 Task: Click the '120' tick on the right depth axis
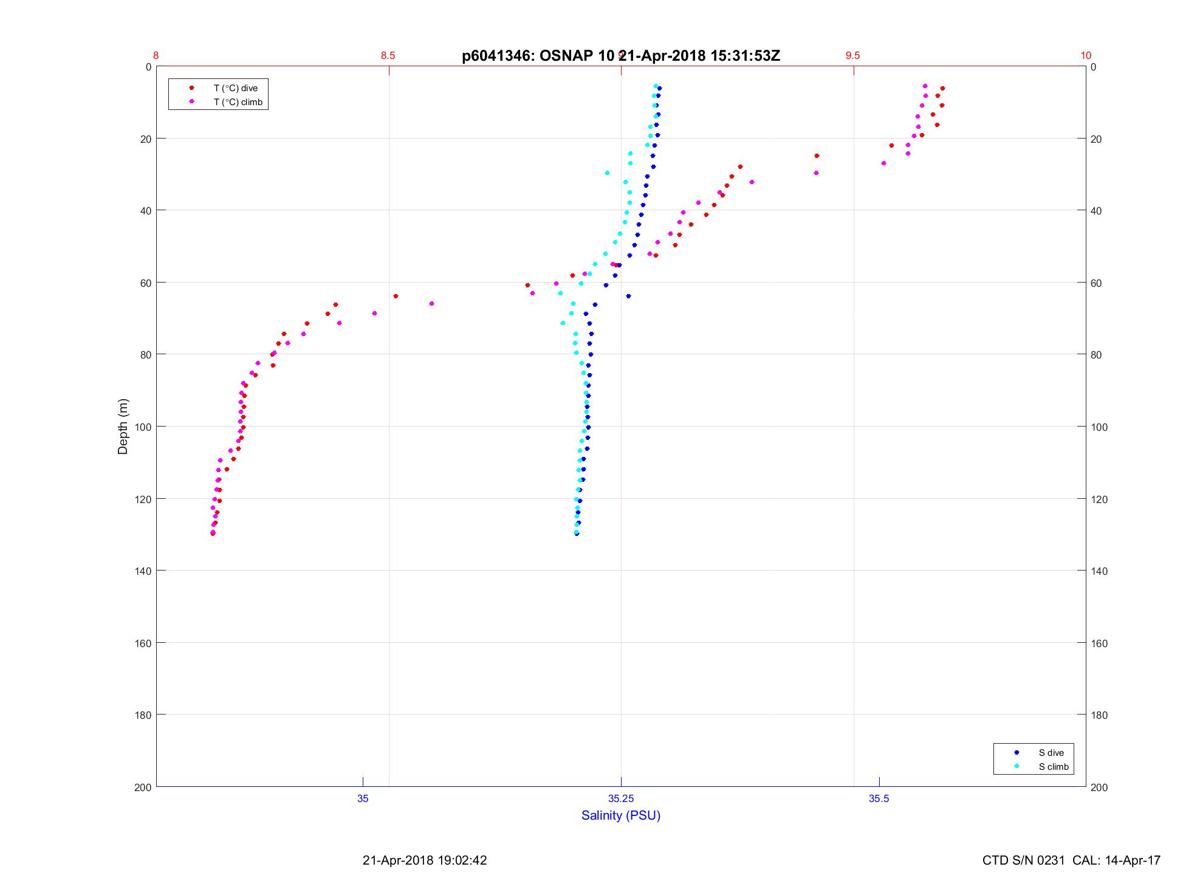pos(1100,499)
